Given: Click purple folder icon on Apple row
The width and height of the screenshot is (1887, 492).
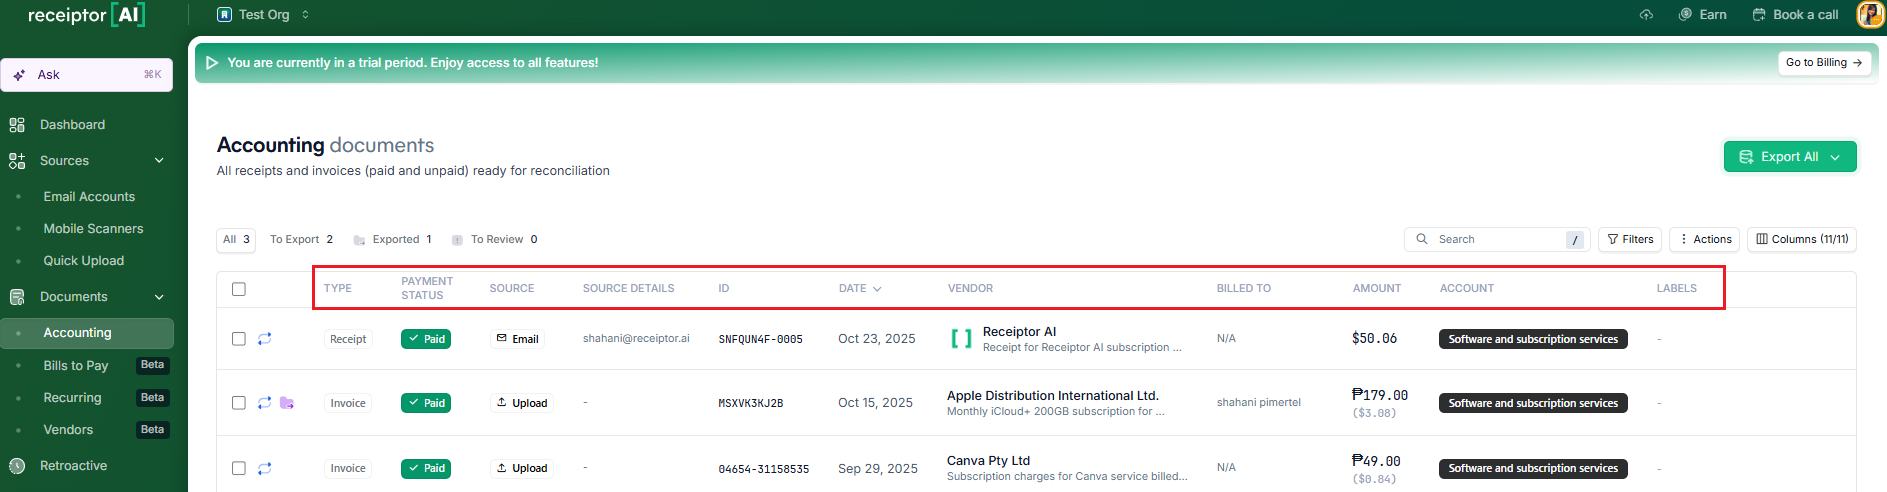Looking at the screenshot, I should pyautogui.click(x=287, y=403).
